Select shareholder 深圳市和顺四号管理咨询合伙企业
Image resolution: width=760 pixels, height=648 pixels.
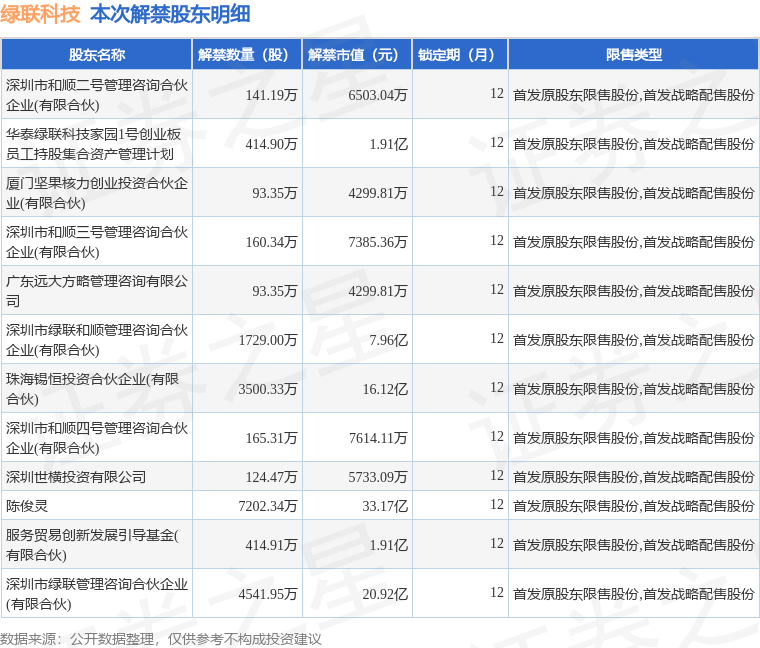(96, 438)
